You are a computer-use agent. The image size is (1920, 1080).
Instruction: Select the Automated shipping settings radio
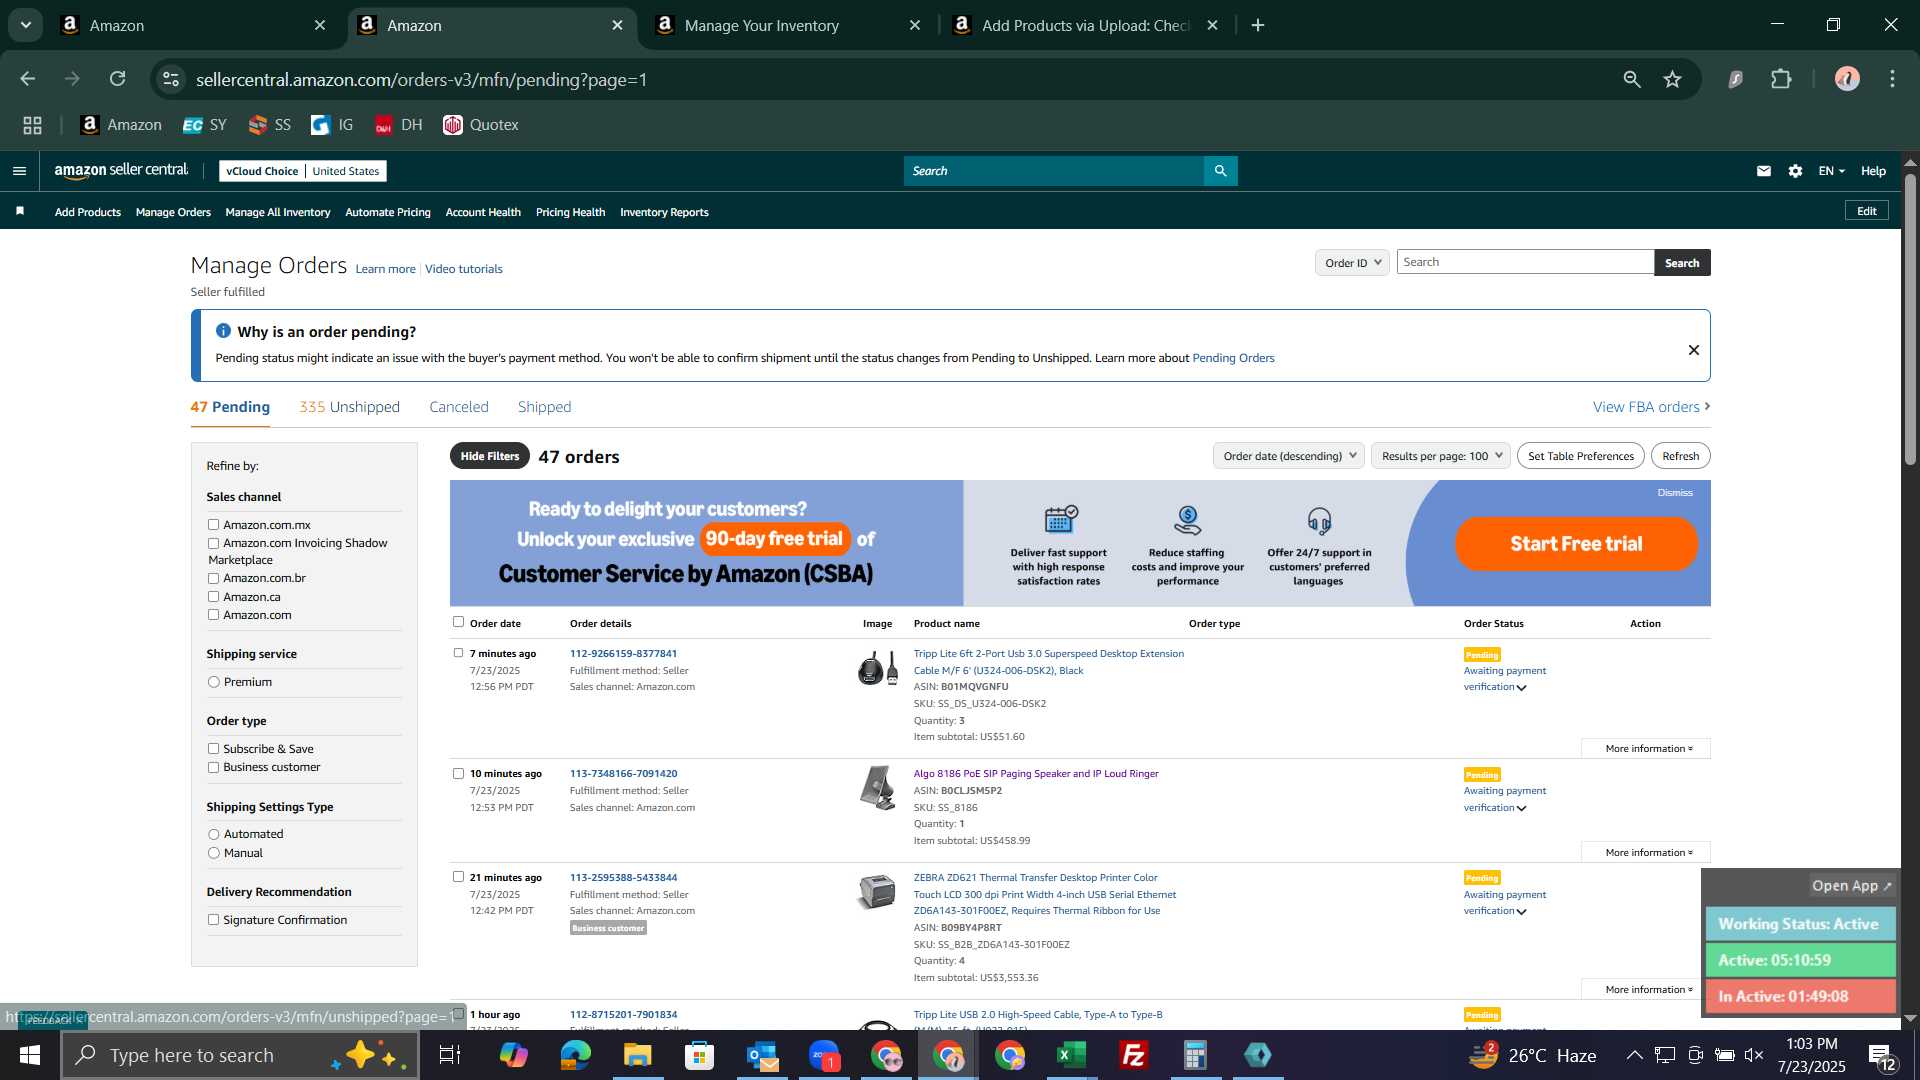tap(213, 834)
